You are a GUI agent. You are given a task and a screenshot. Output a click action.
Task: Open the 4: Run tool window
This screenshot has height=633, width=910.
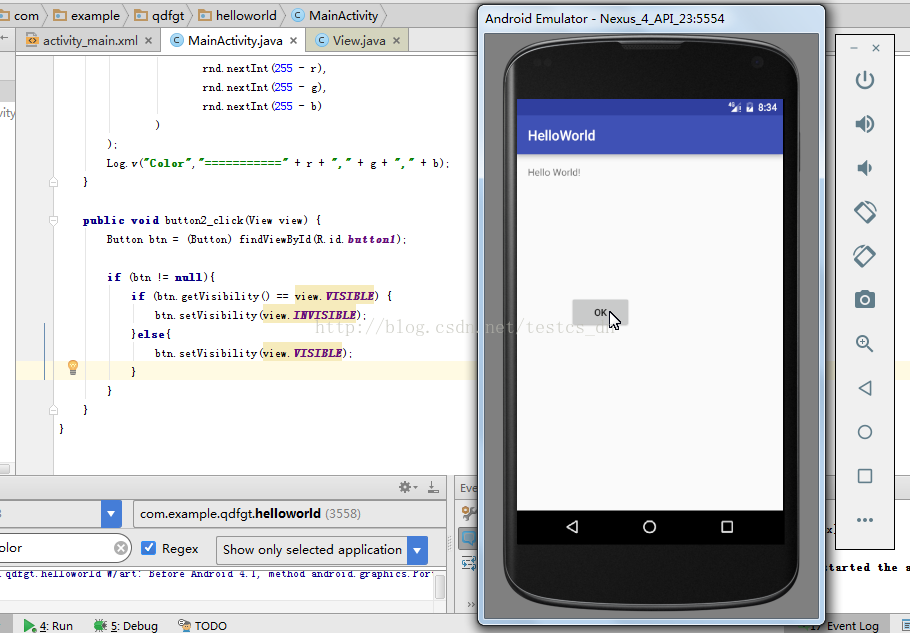coord(48,625)
